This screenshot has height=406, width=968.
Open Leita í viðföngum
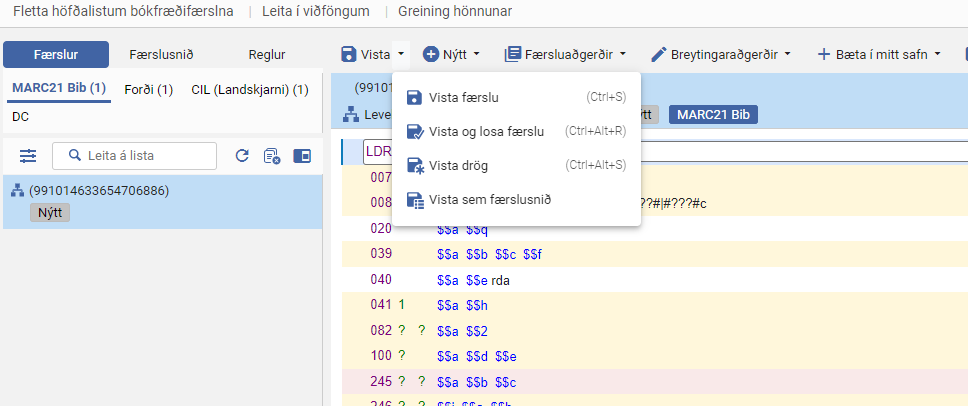(316, 11)
